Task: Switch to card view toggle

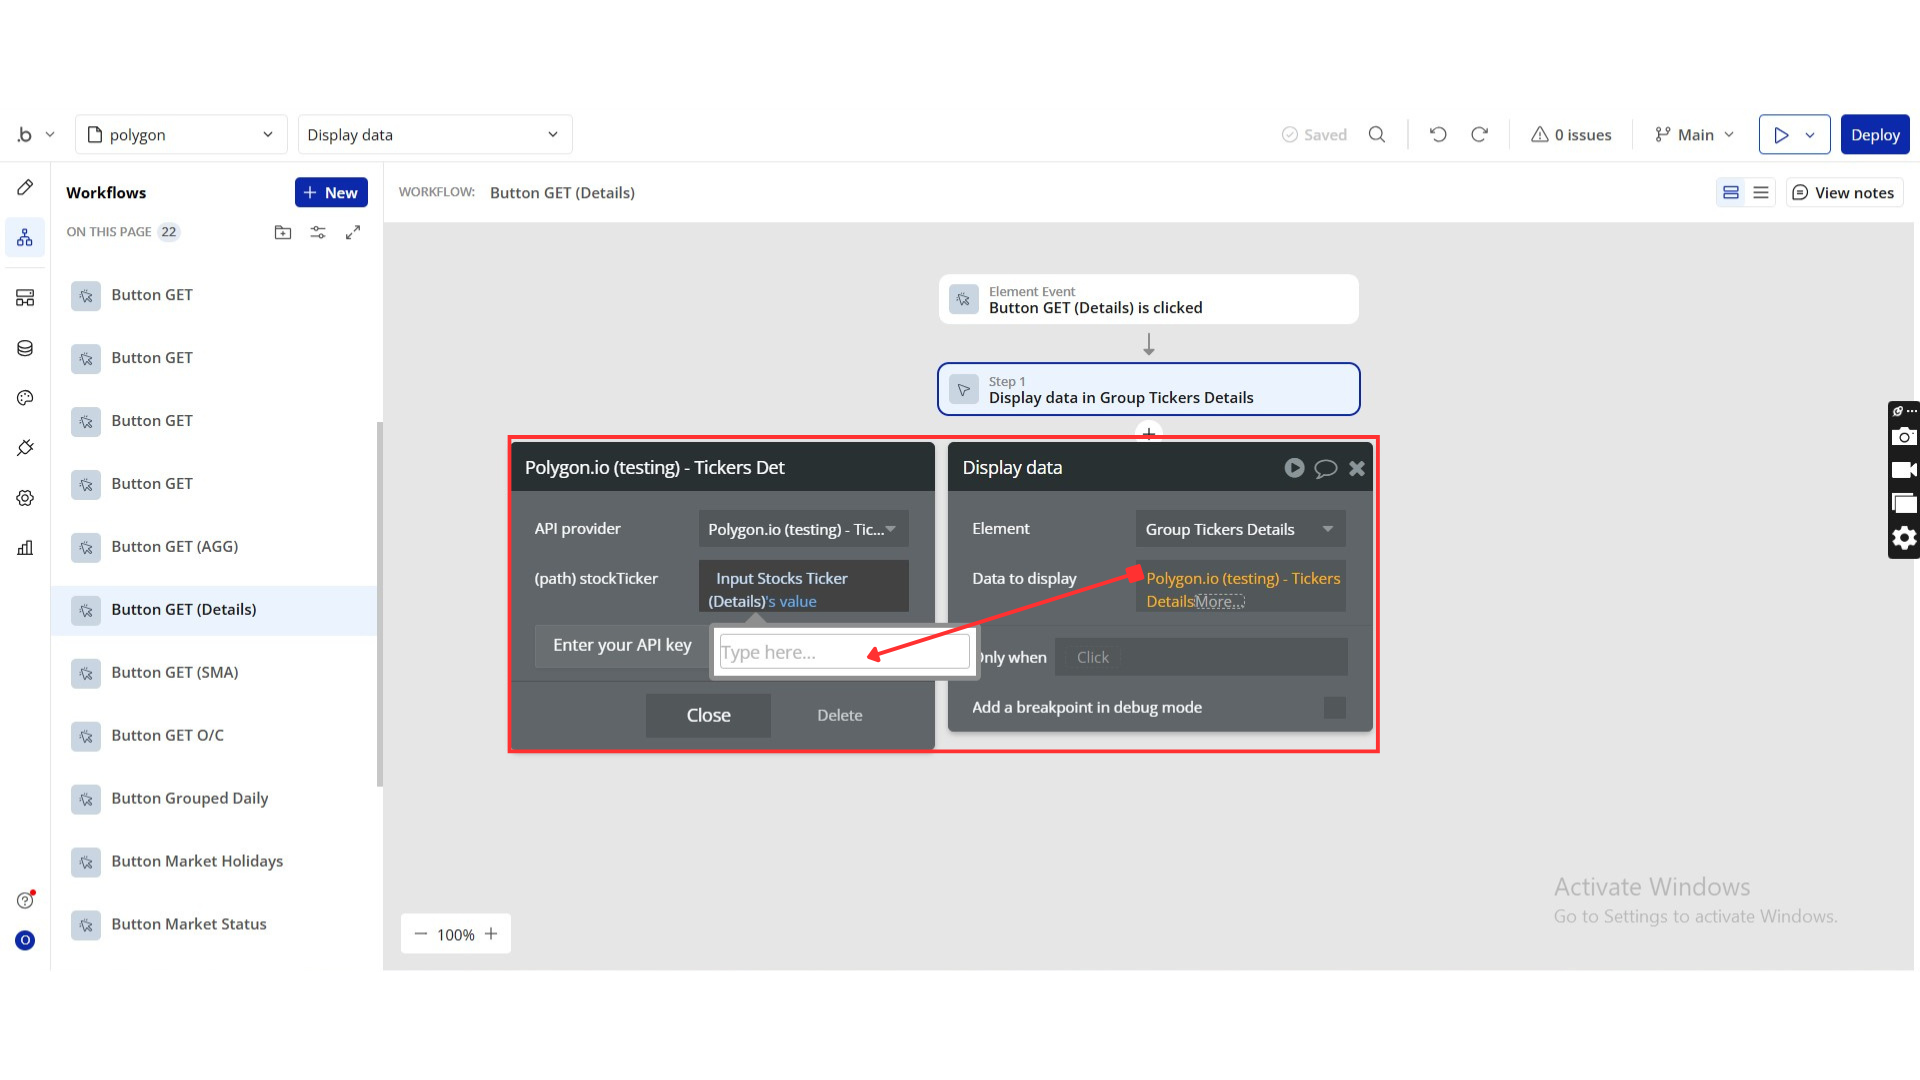Action: click(1731, 192)
